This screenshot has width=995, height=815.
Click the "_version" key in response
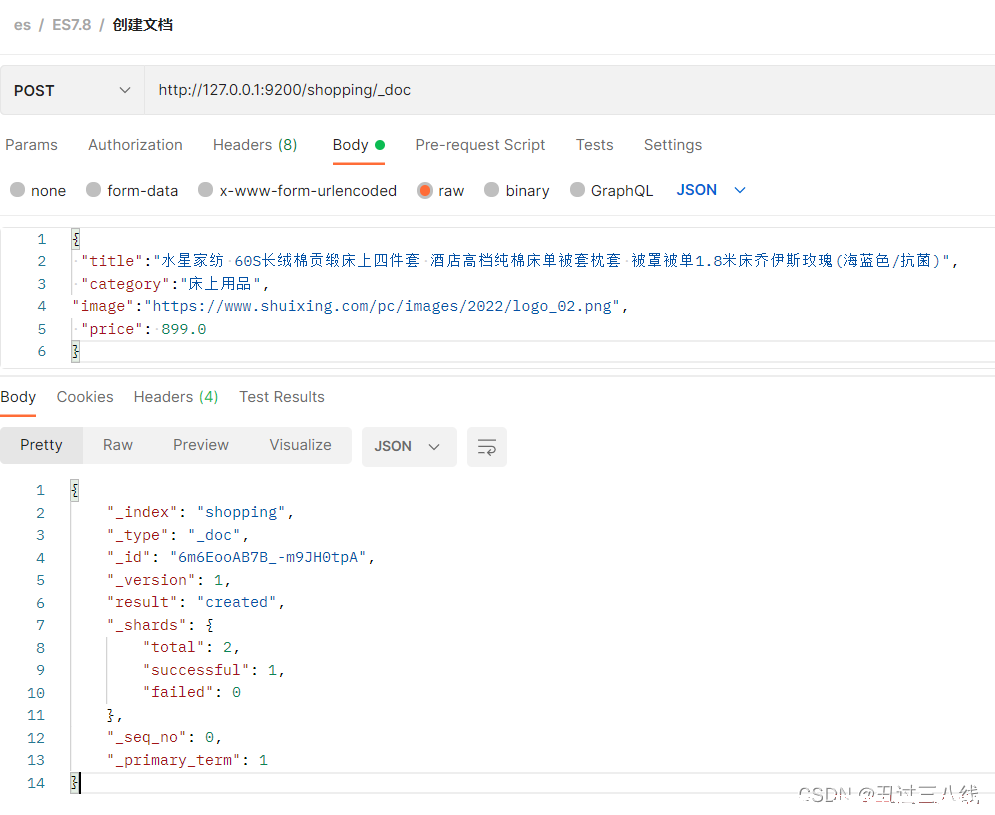point(151,580)
